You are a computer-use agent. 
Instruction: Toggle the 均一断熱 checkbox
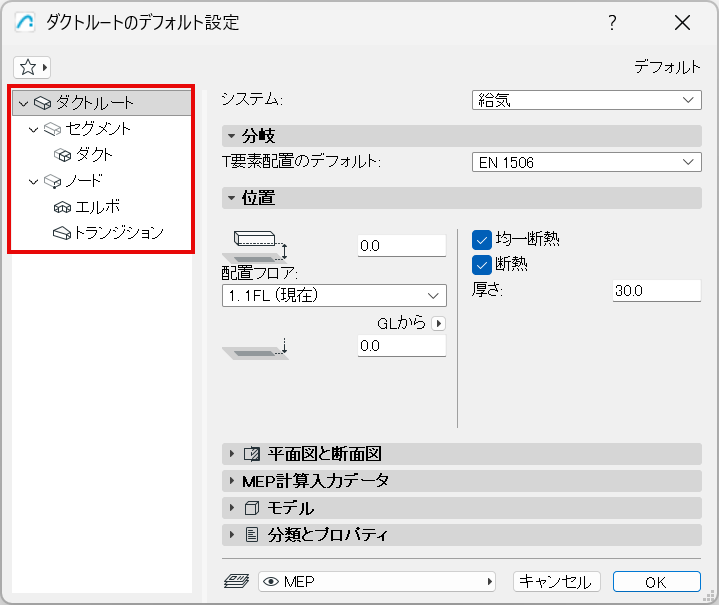482,240
